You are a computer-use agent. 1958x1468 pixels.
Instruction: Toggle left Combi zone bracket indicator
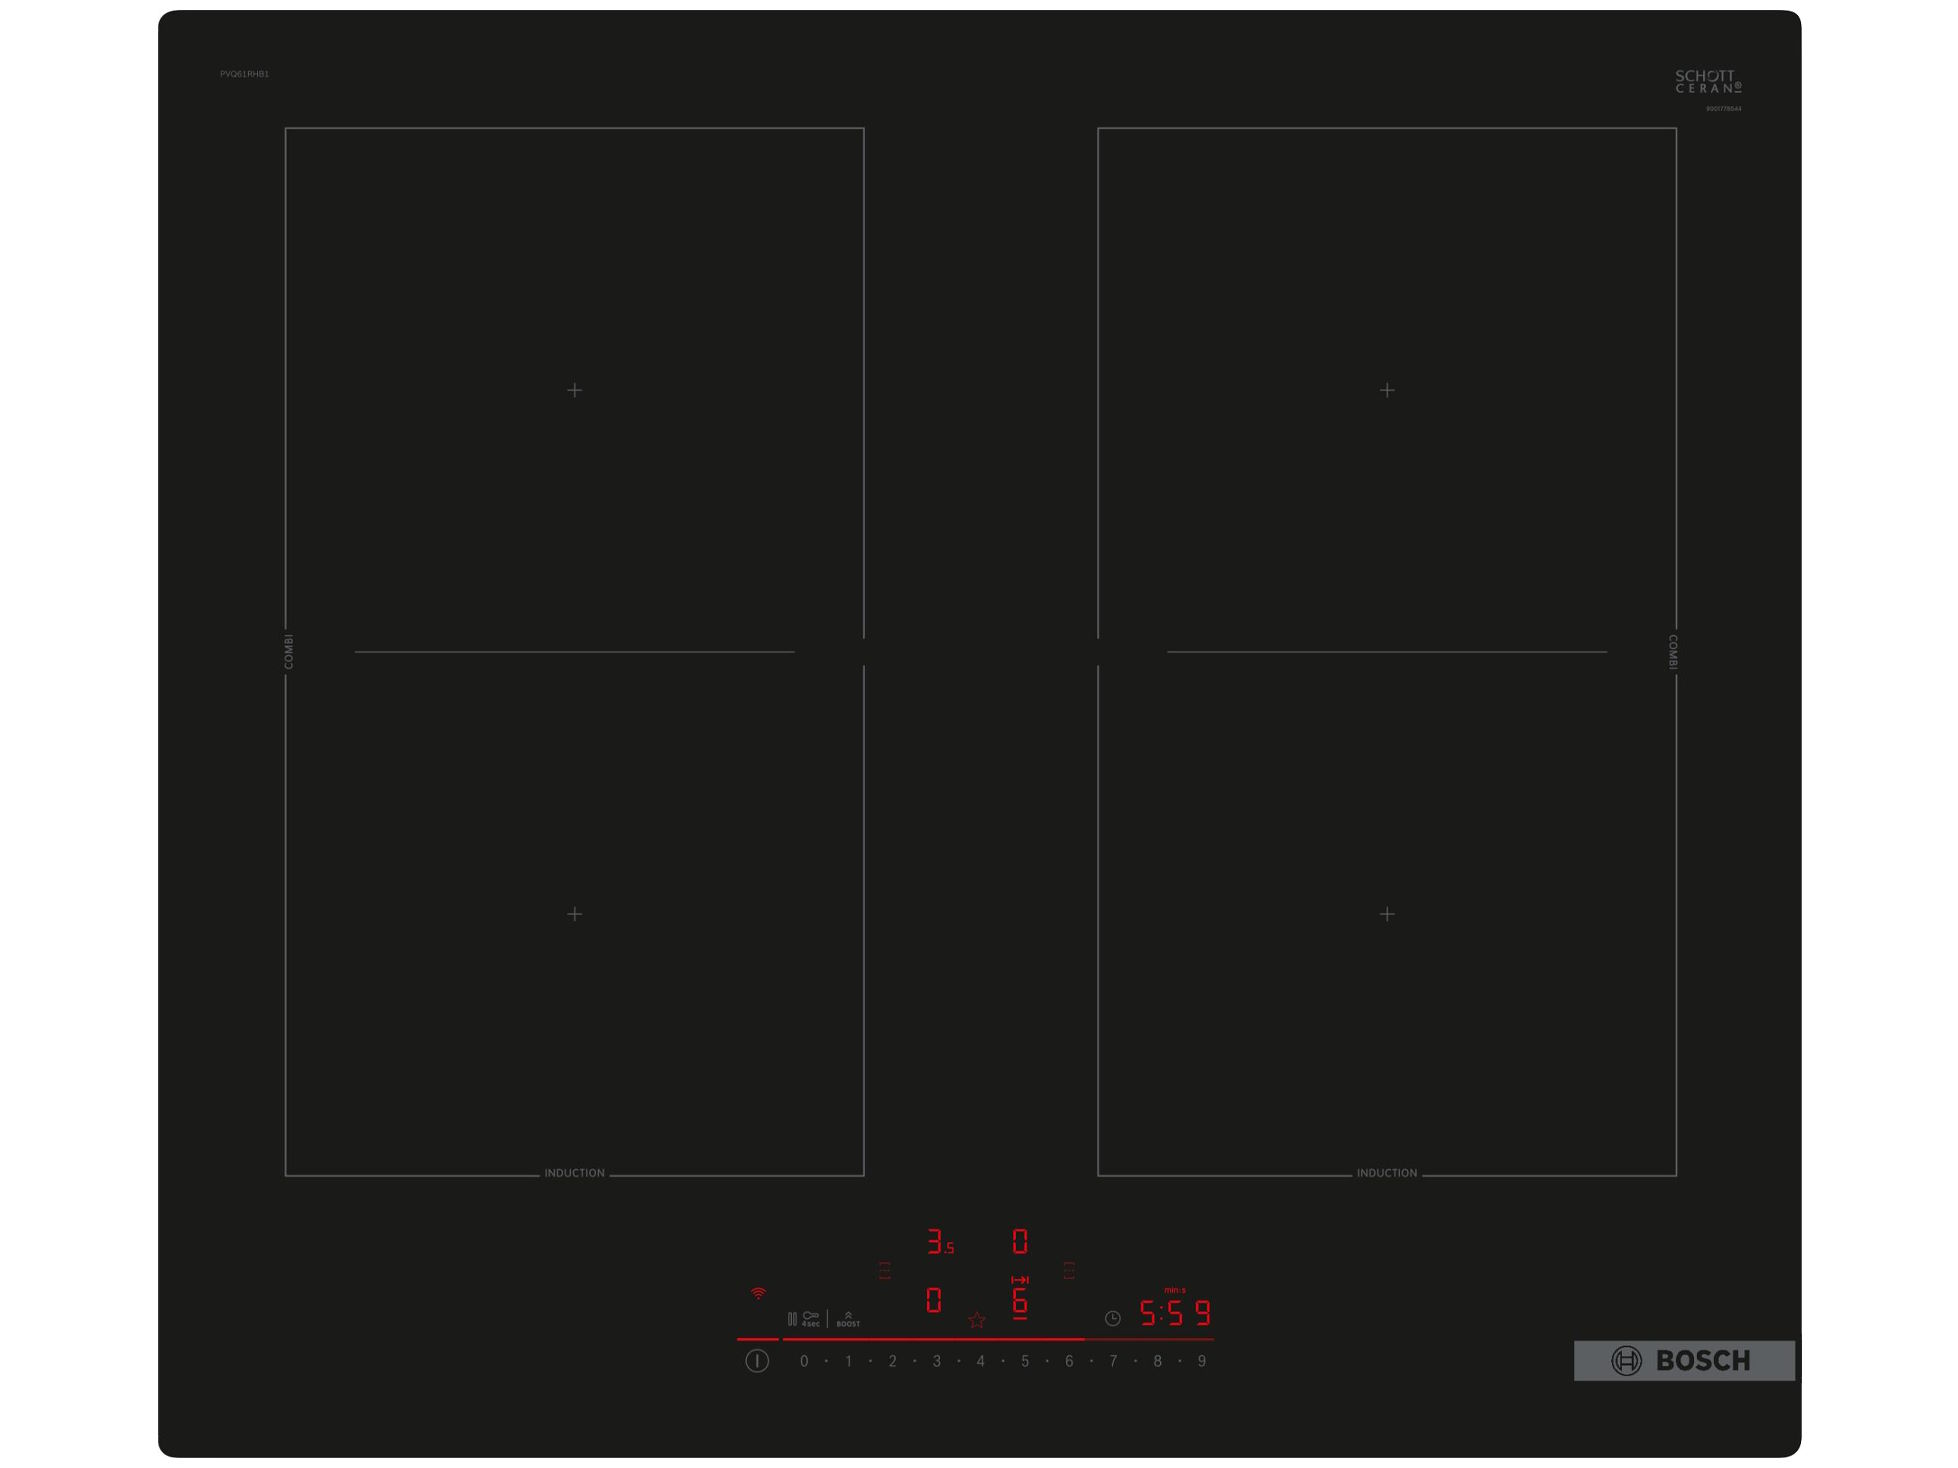point(885,1270)
